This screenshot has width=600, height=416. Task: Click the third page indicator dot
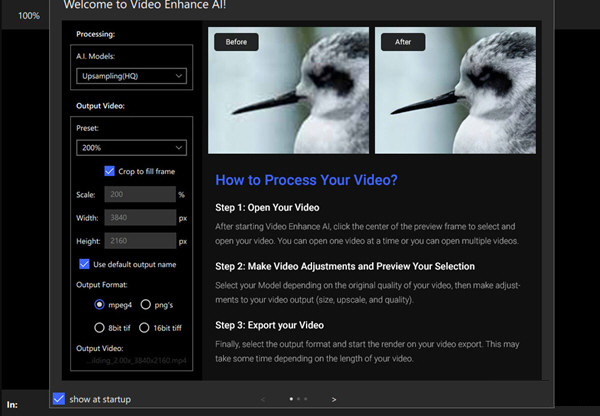point(305,399)
